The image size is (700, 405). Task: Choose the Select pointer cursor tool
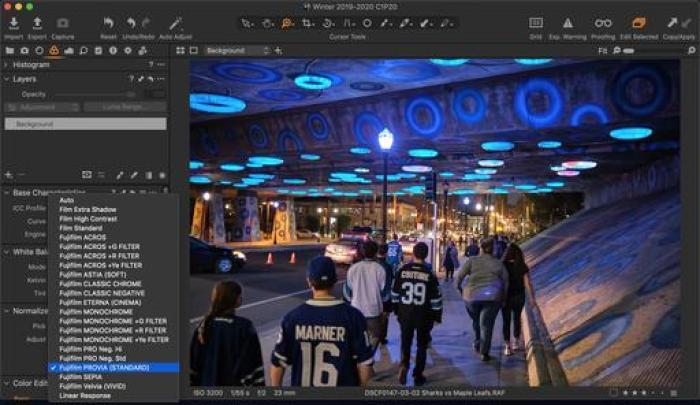click(246, 23)
